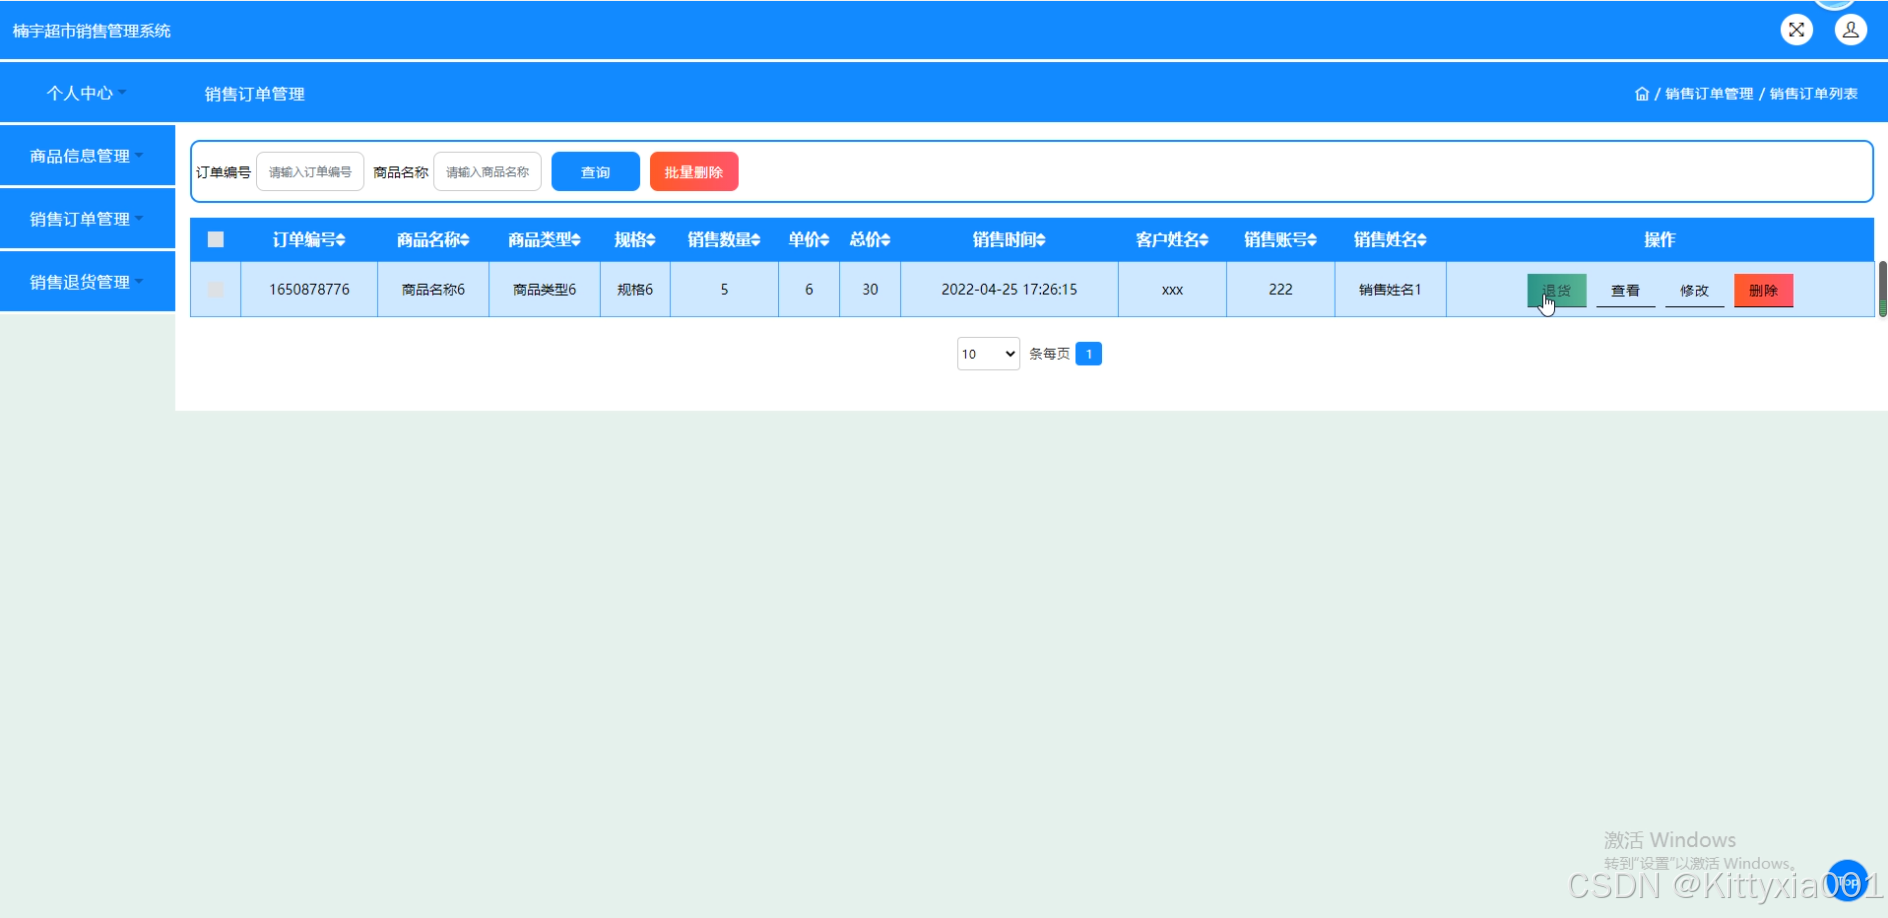Click the red 批量删除 button
The image size is (1888, 918).
pyautogui.click(x=694, y=172)
